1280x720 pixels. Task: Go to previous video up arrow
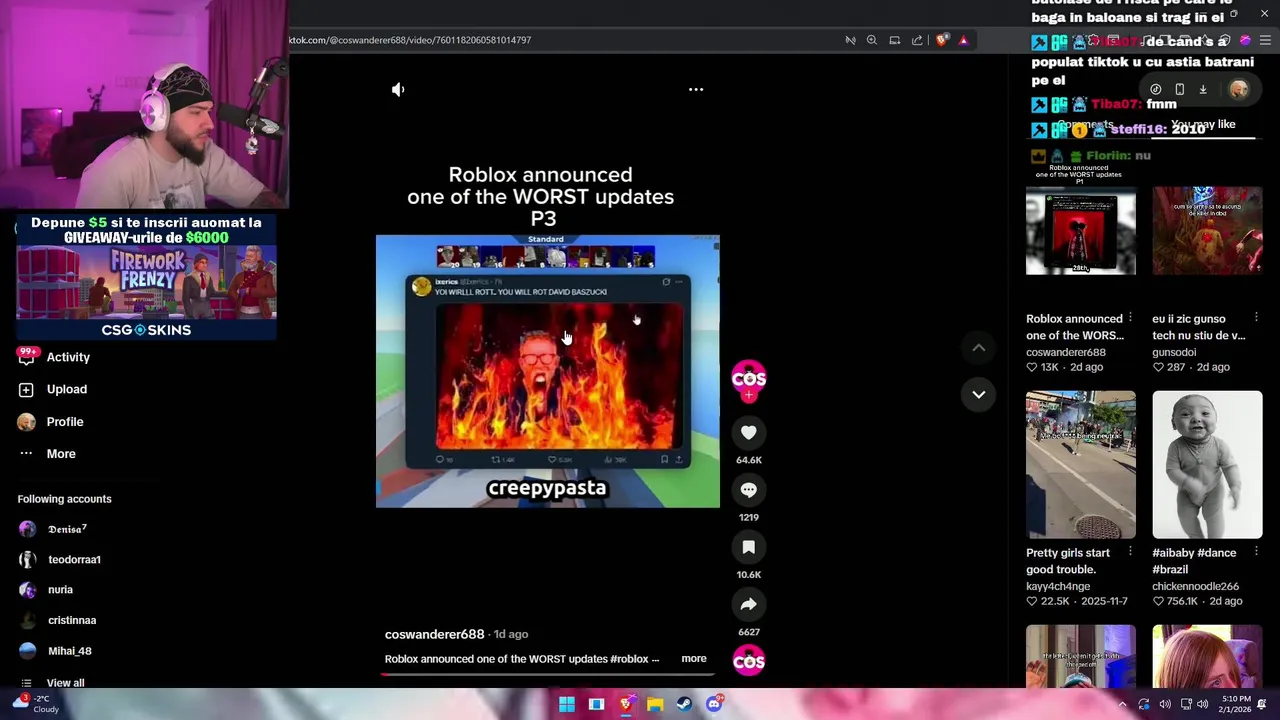pos(979,348)
